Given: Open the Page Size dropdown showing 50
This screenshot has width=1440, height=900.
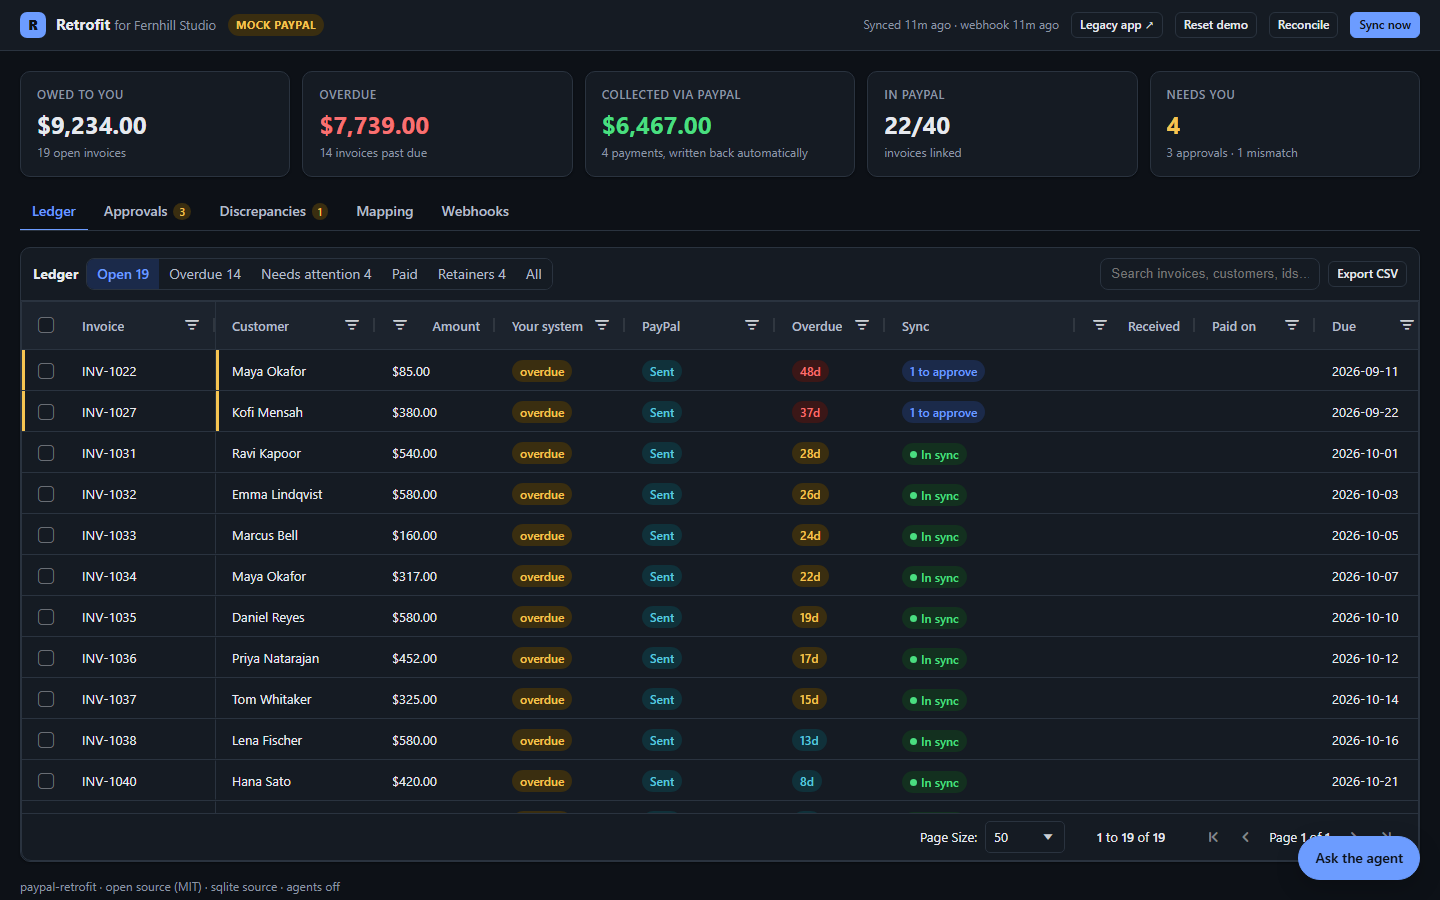Looking at the screenshot, I should [1024, 837].
